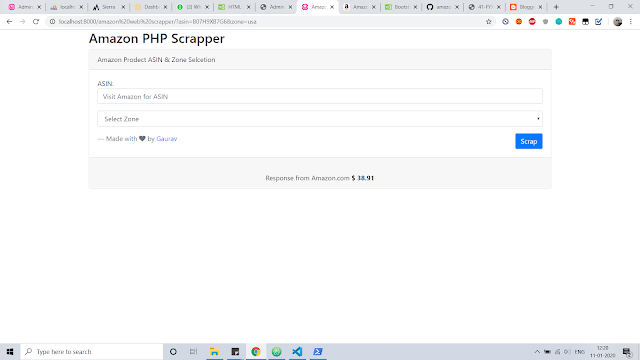Open the red stop-sign adblock extension
The width and height of the screenshot is (640, 360).
[x=532, y=22]
